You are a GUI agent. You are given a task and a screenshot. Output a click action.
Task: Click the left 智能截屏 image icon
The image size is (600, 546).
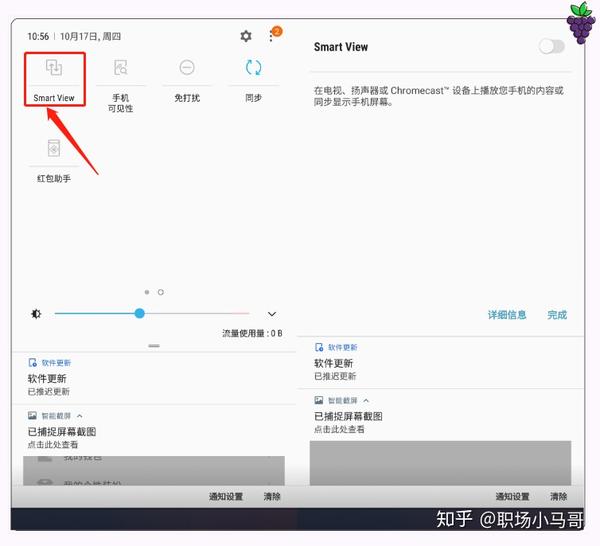point(32,416)
